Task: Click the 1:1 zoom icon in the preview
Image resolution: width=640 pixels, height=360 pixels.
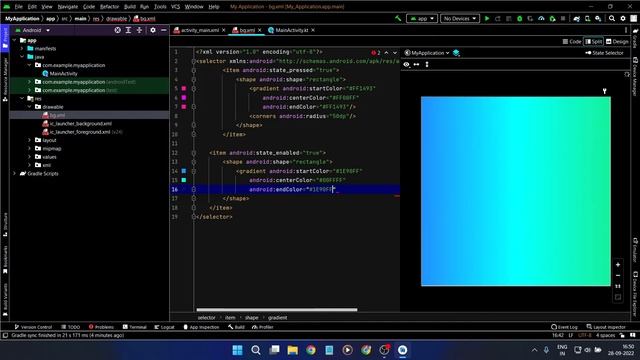Action: pyautogui.click(x=618, y=286)
